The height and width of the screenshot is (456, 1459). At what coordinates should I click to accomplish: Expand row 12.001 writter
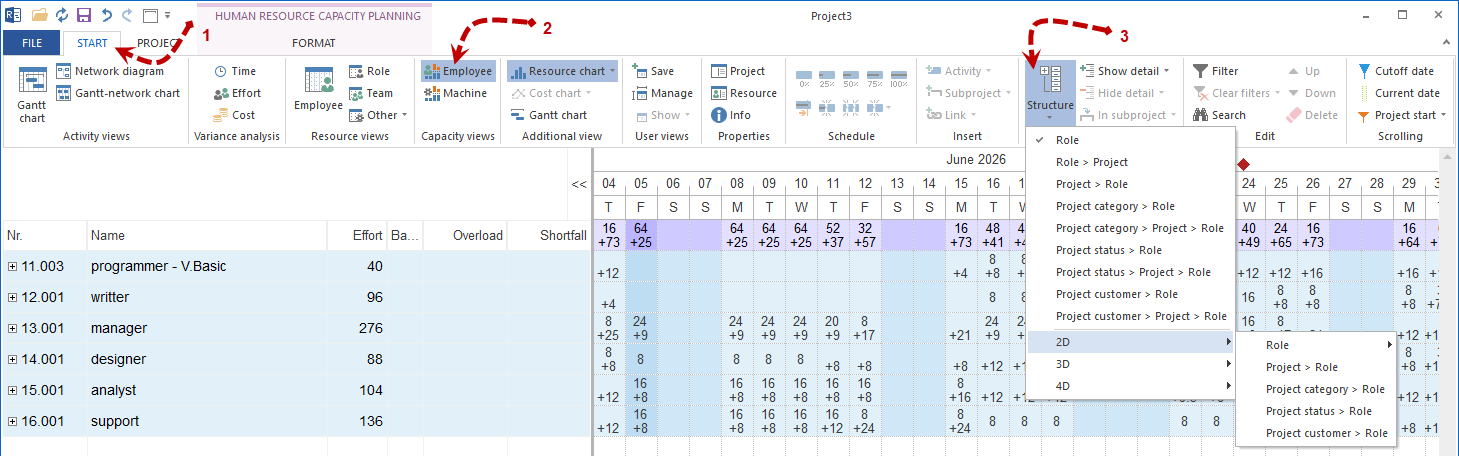(x=12, y=297)
